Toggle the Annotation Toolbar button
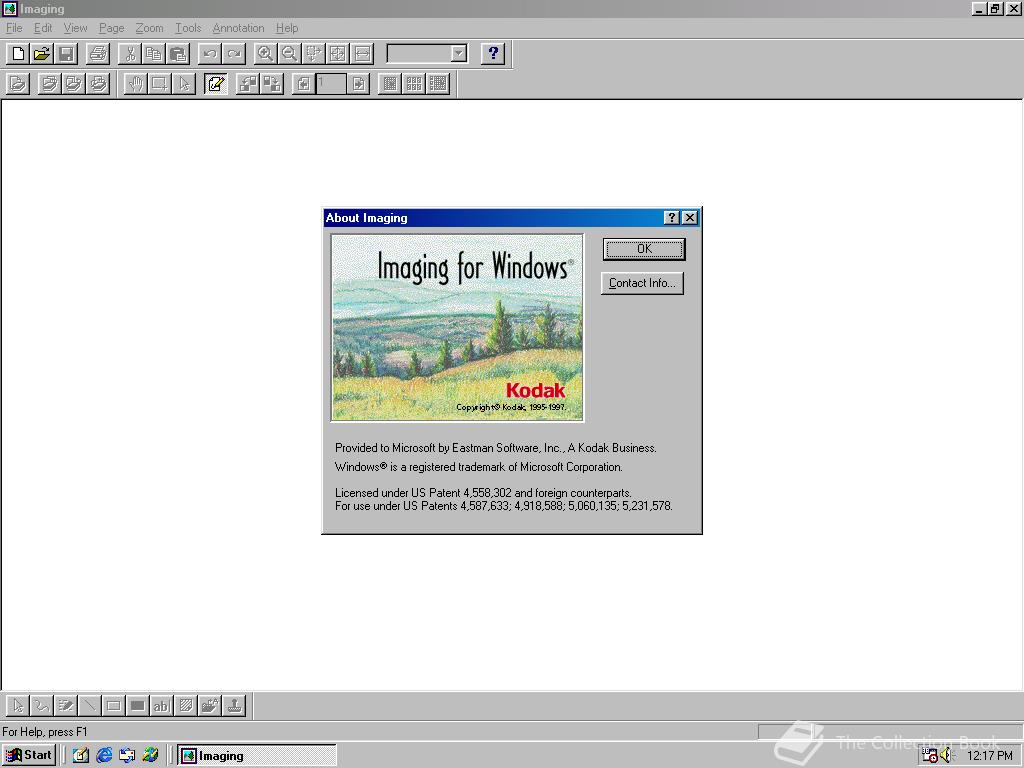The width and height of the screenshot is (1024, 768). [x=216, y=84]
